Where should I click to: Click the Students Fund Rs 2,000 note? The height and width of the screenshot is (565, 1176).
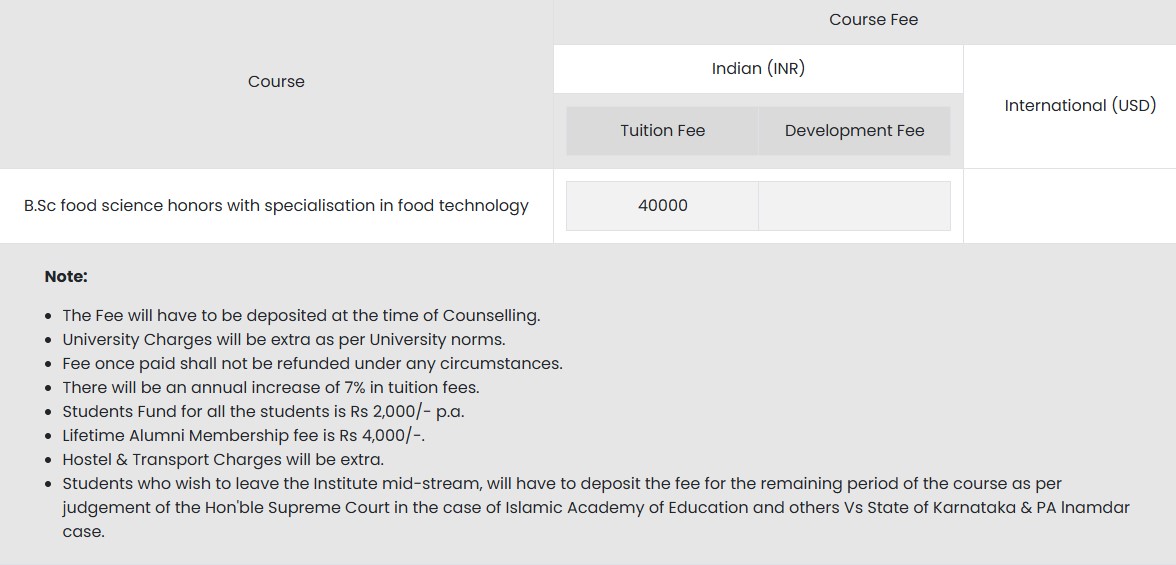(x=263, y=412)
